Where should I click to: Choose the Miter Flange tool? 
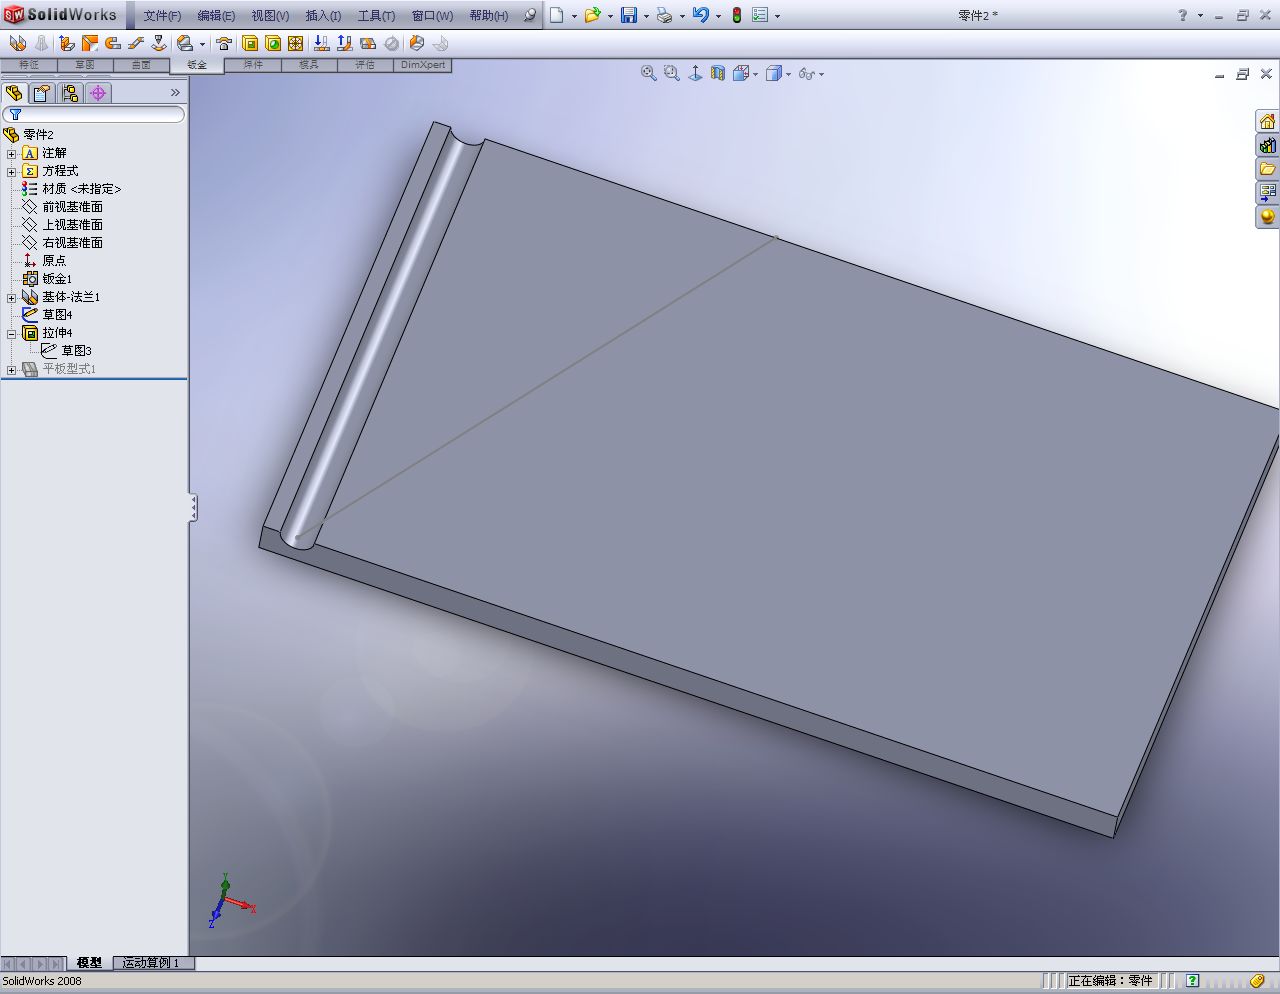point(89,43)
